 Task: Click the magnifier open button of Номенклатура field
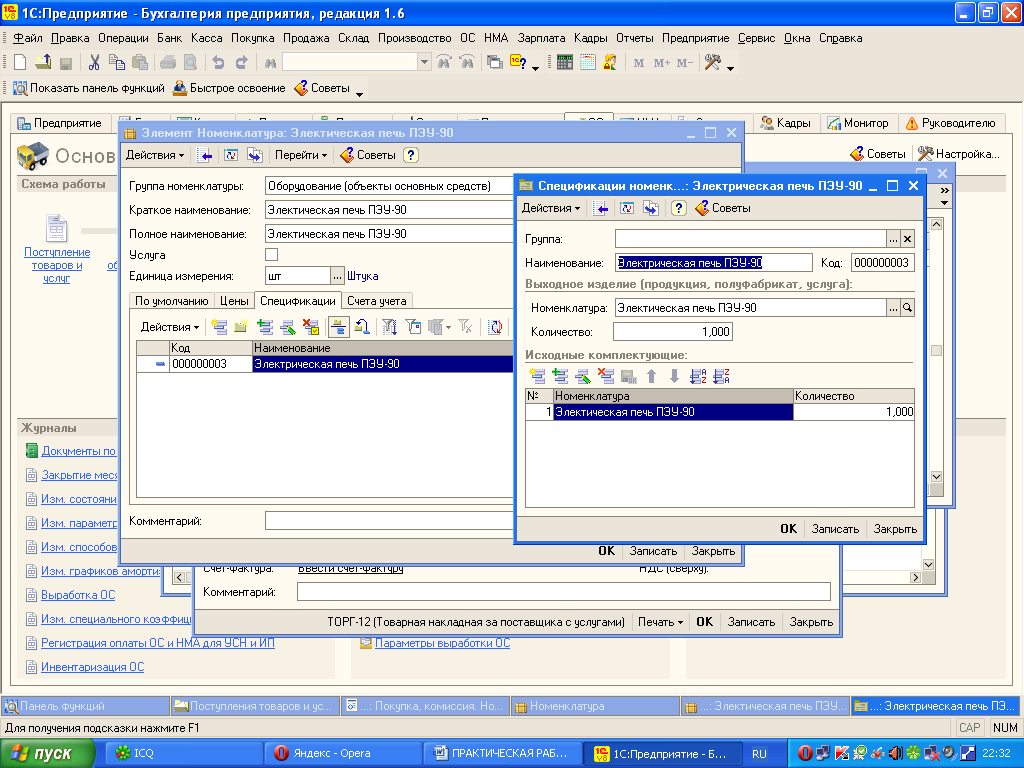907,308
